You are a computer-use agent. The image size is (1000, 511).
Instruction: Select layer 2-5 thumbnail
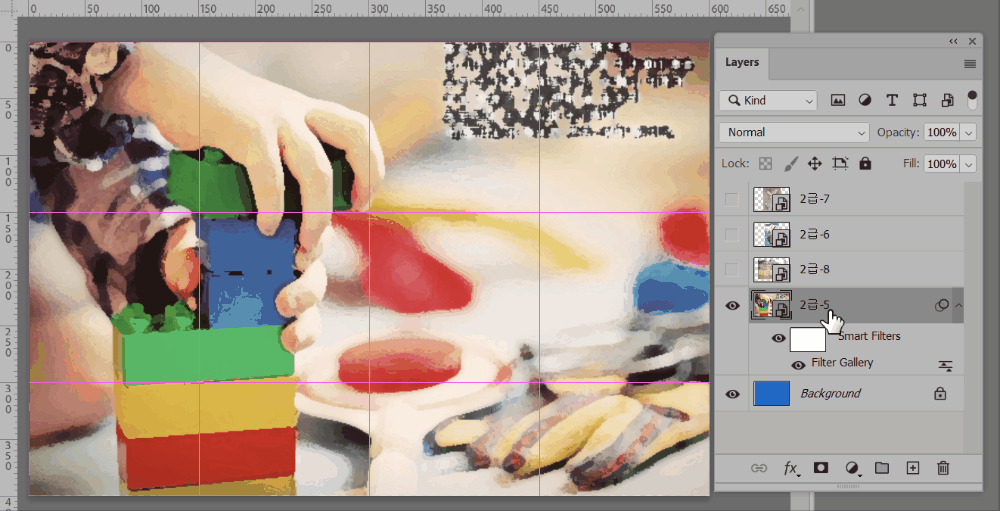coord(772,305)
